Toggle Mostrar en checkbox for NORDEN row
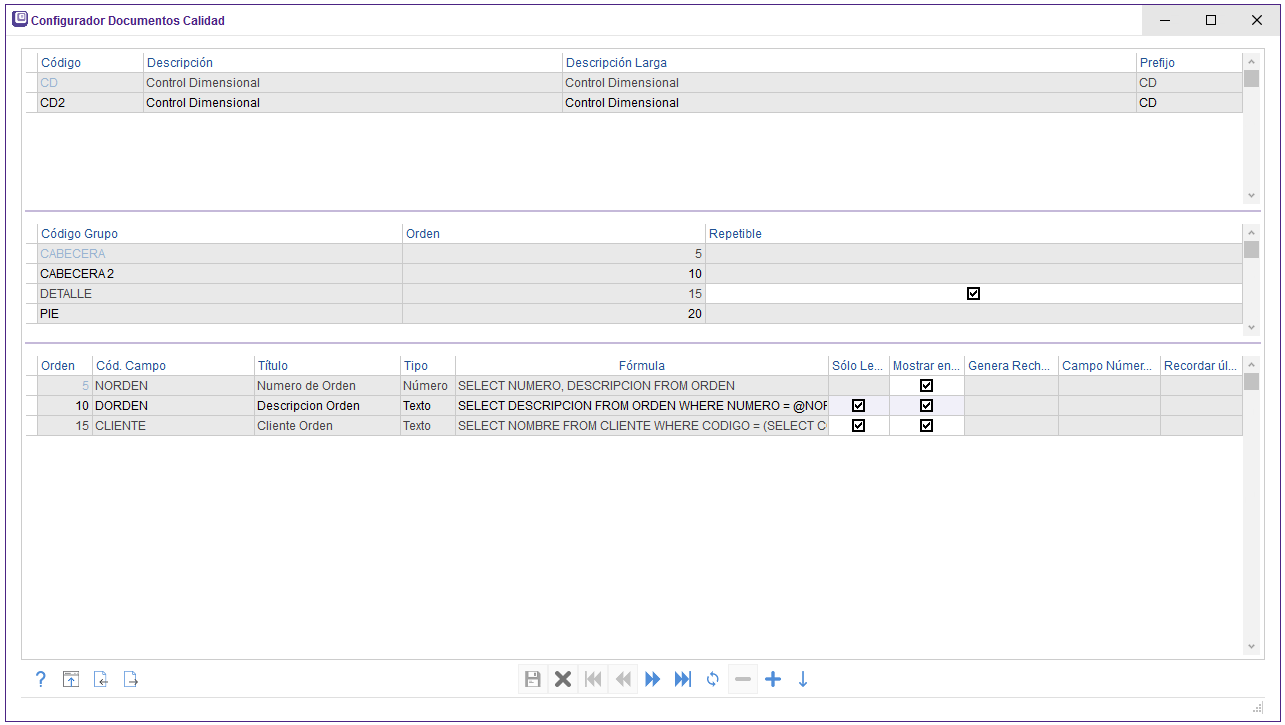1285x725 pixels. click(926, 386)
